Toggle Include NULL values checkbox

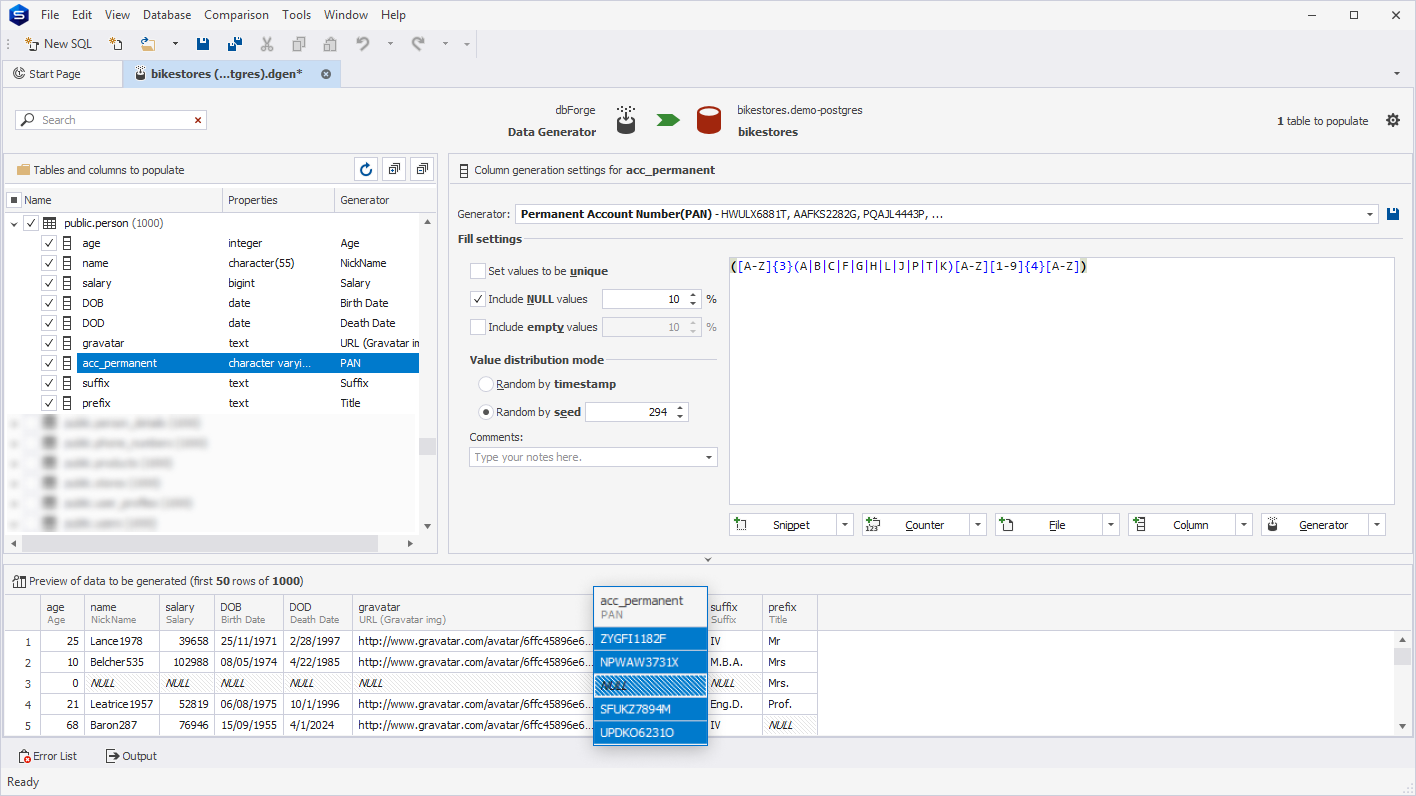478,299
